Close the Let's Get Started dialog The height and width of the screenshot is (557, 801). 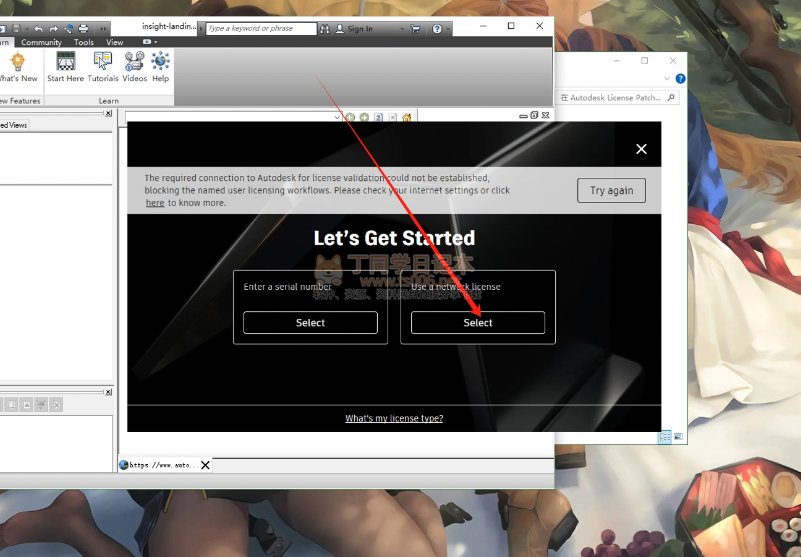pyautogui.click(x=641, y=149)
